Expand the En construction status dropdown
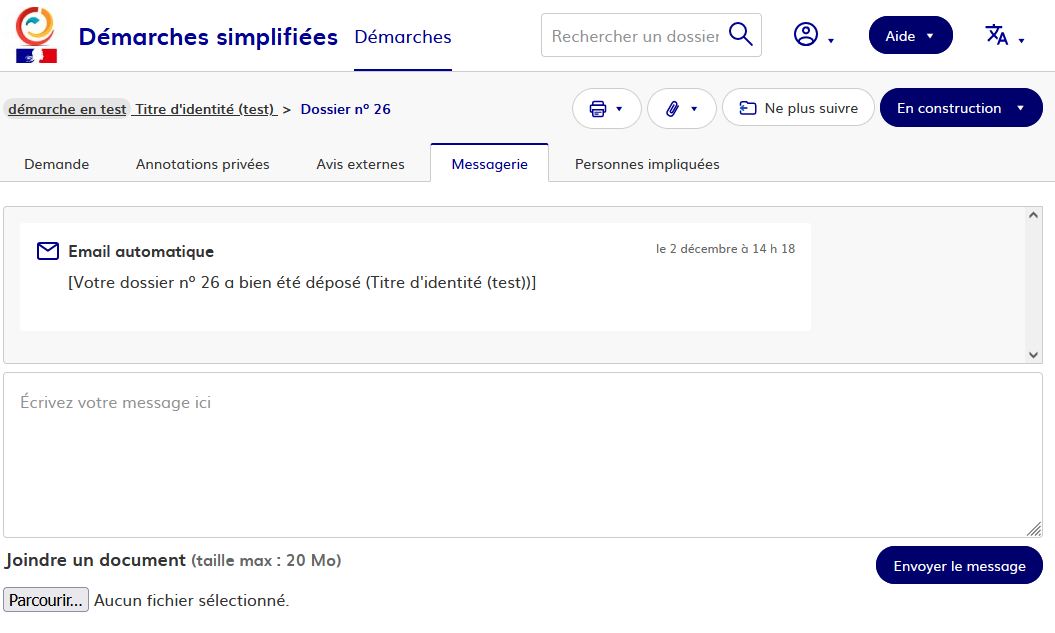 (960, 108)
